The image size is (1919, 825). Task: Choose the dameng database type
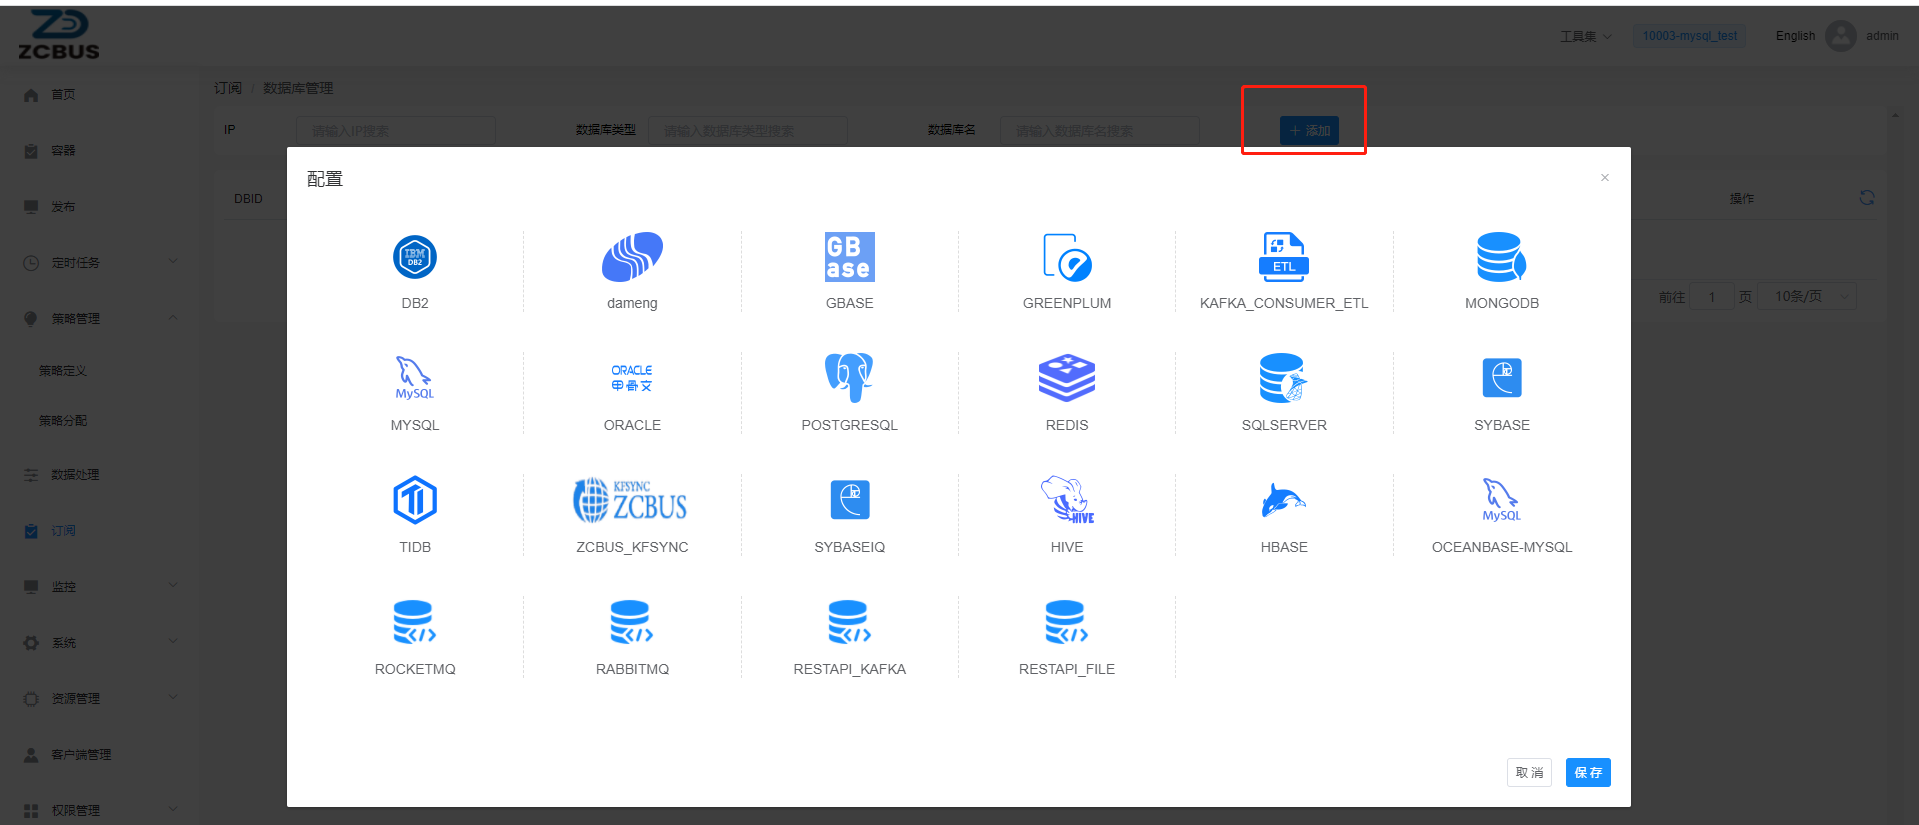[x=632, y=258]
